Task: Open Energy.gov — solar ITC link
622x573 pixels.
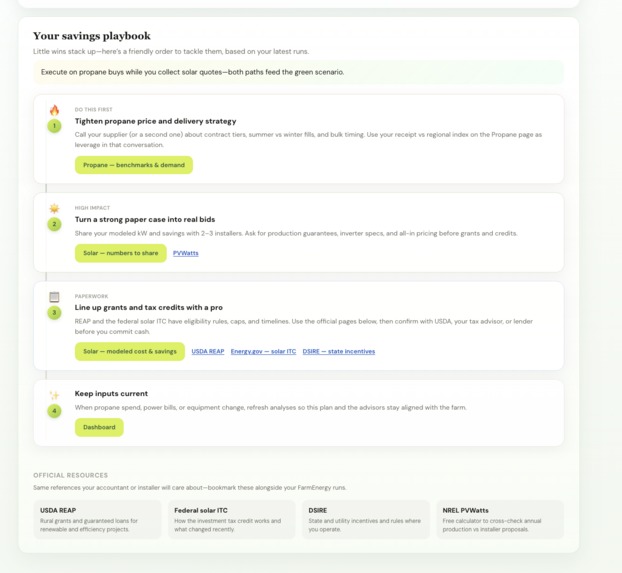Action: 263,352
